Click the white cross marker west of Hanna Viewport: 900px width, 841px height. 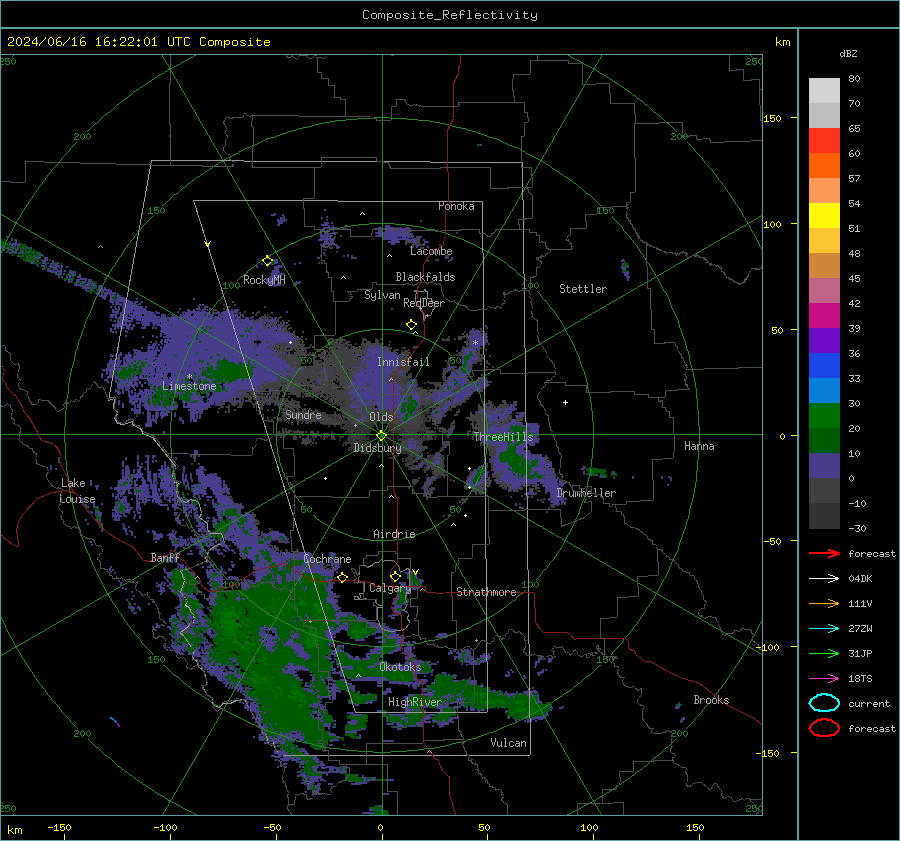pos(565,402)
